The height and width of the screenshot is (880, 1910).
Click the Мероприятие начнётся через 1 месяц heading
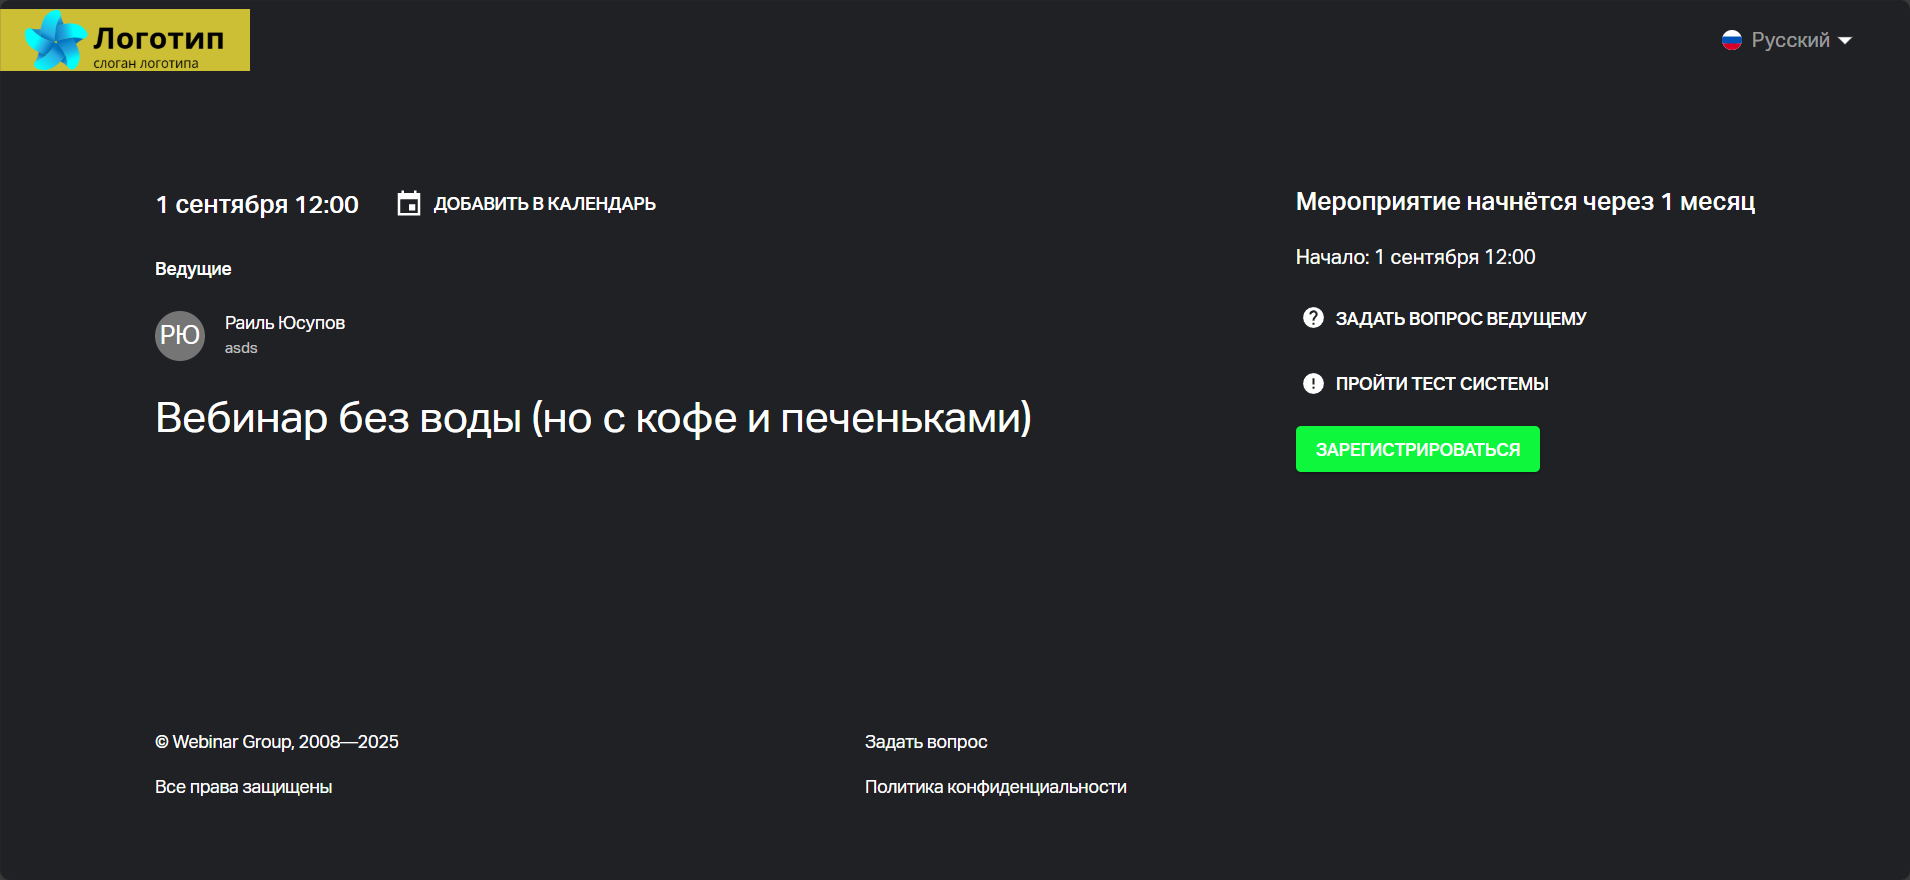coord(1525,202)
